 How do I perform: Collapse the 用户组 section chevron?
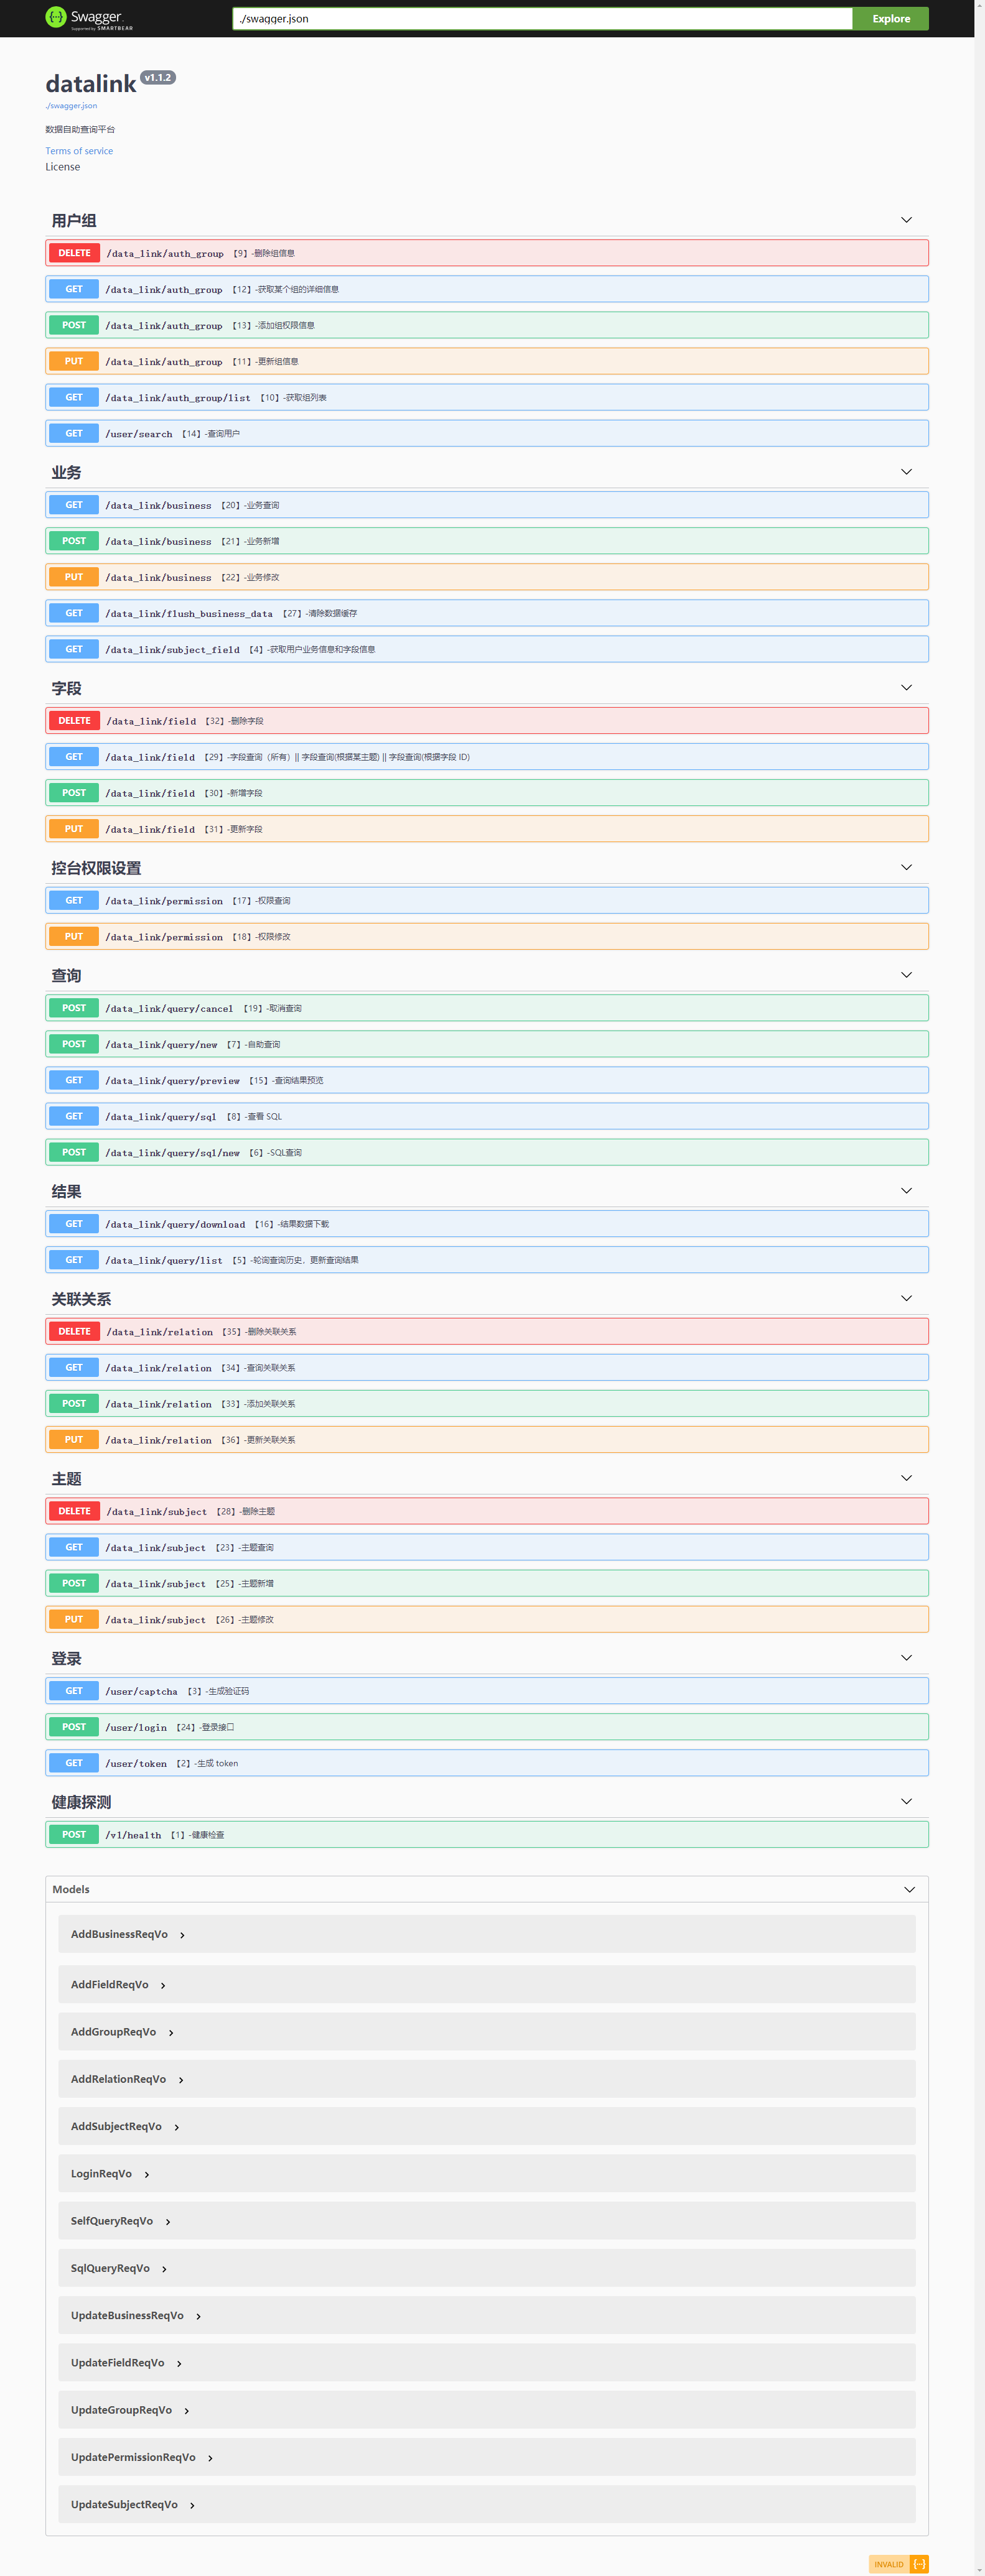coord(906,220)
